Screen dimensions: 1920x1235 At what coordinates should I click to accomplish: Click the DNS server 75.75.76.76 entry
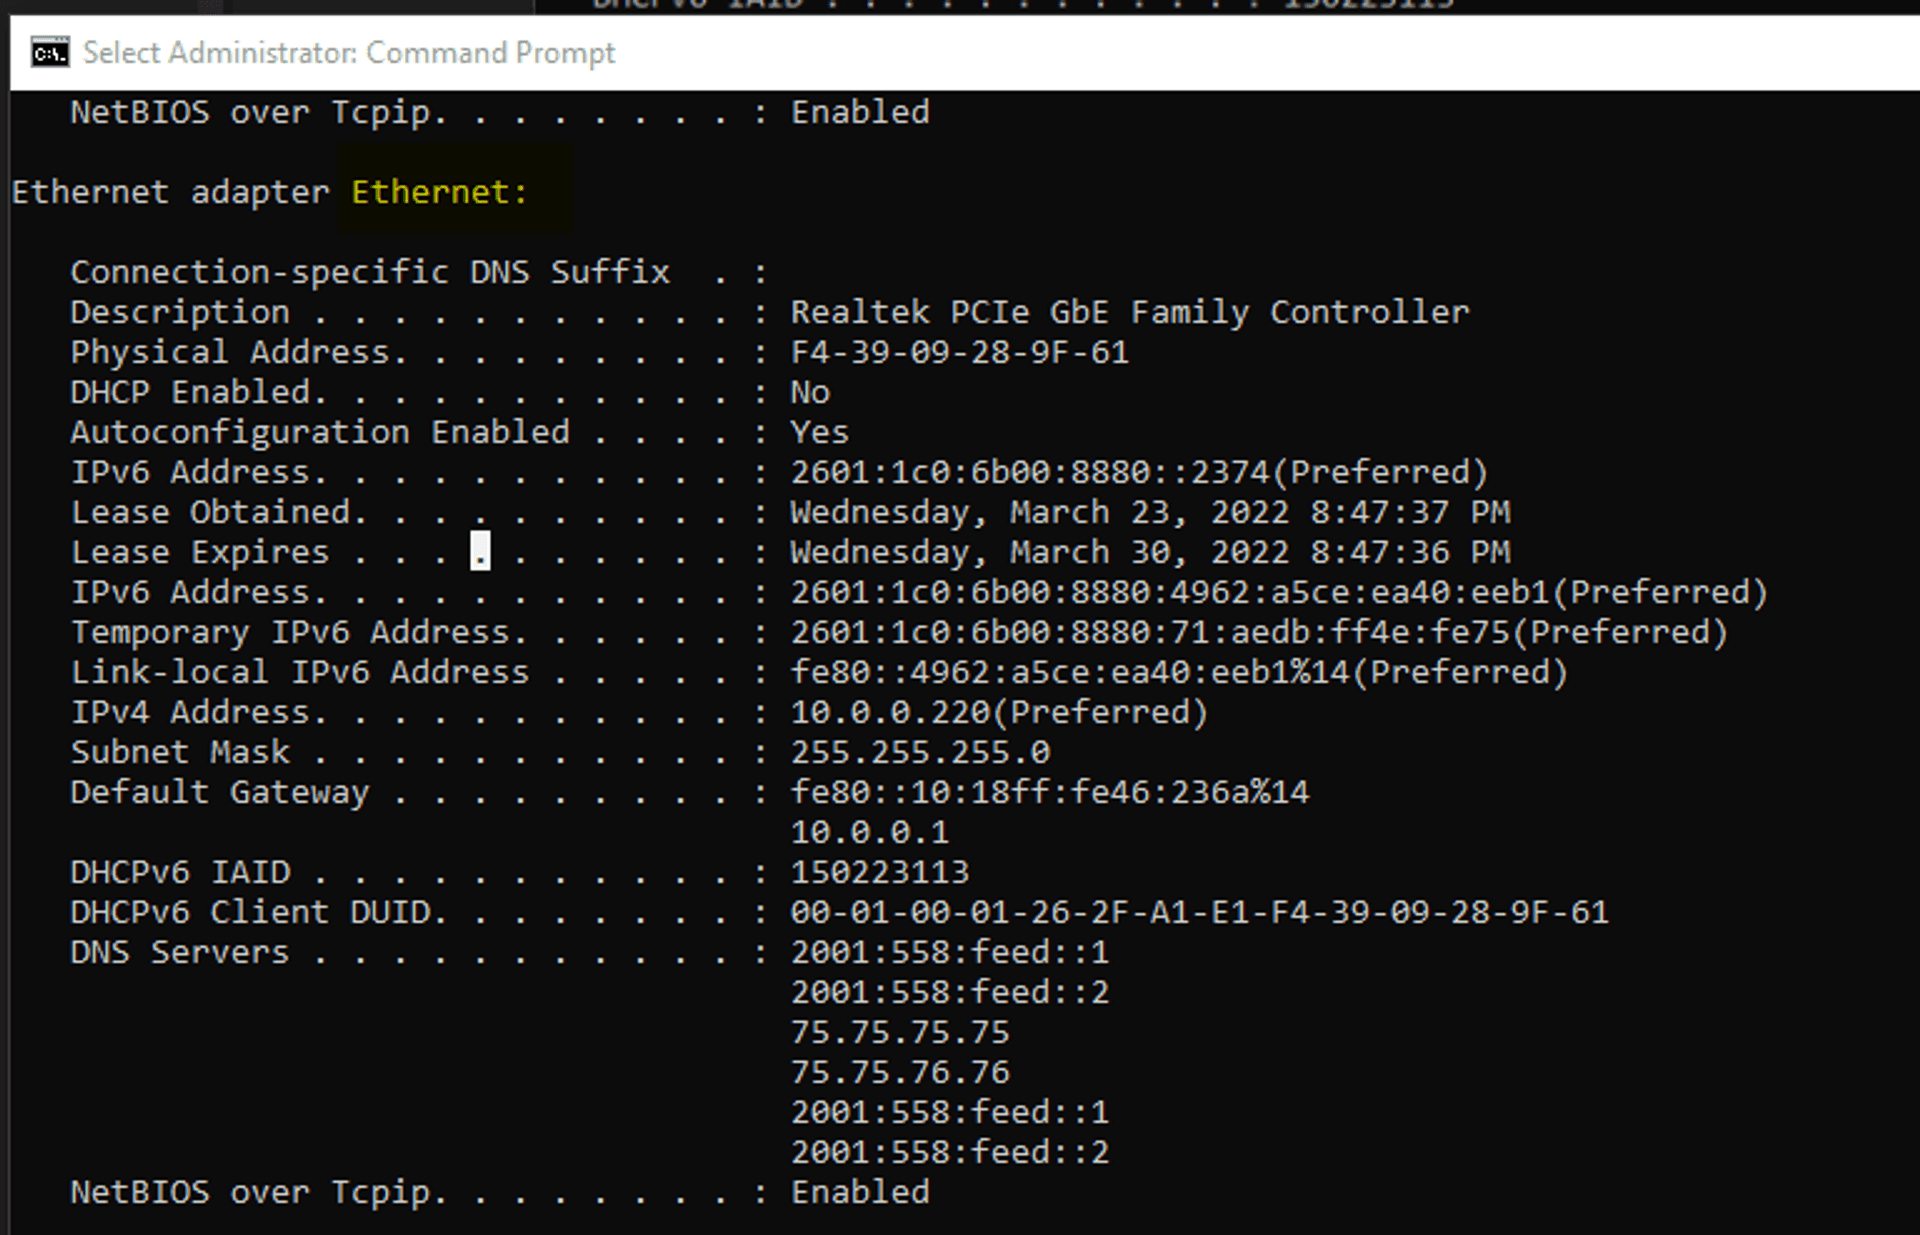(x=900, y=1072)
